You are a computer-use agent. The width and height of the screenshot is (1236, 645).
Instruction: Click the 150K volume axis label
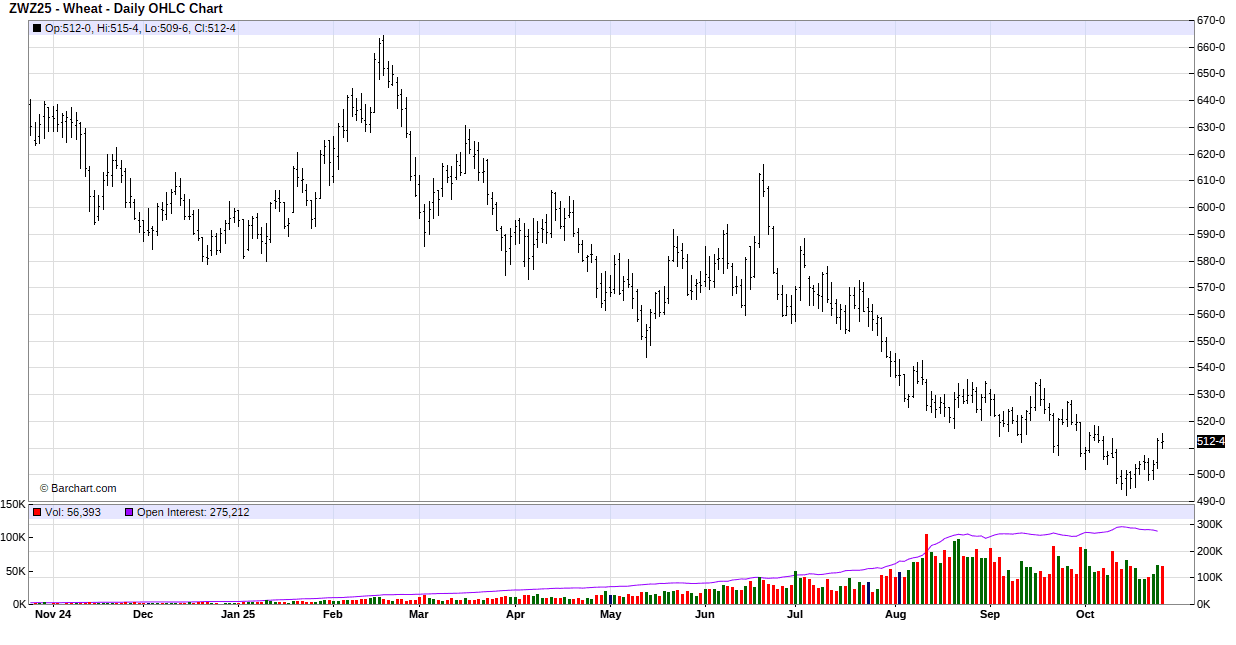click(x=13, y=505)
